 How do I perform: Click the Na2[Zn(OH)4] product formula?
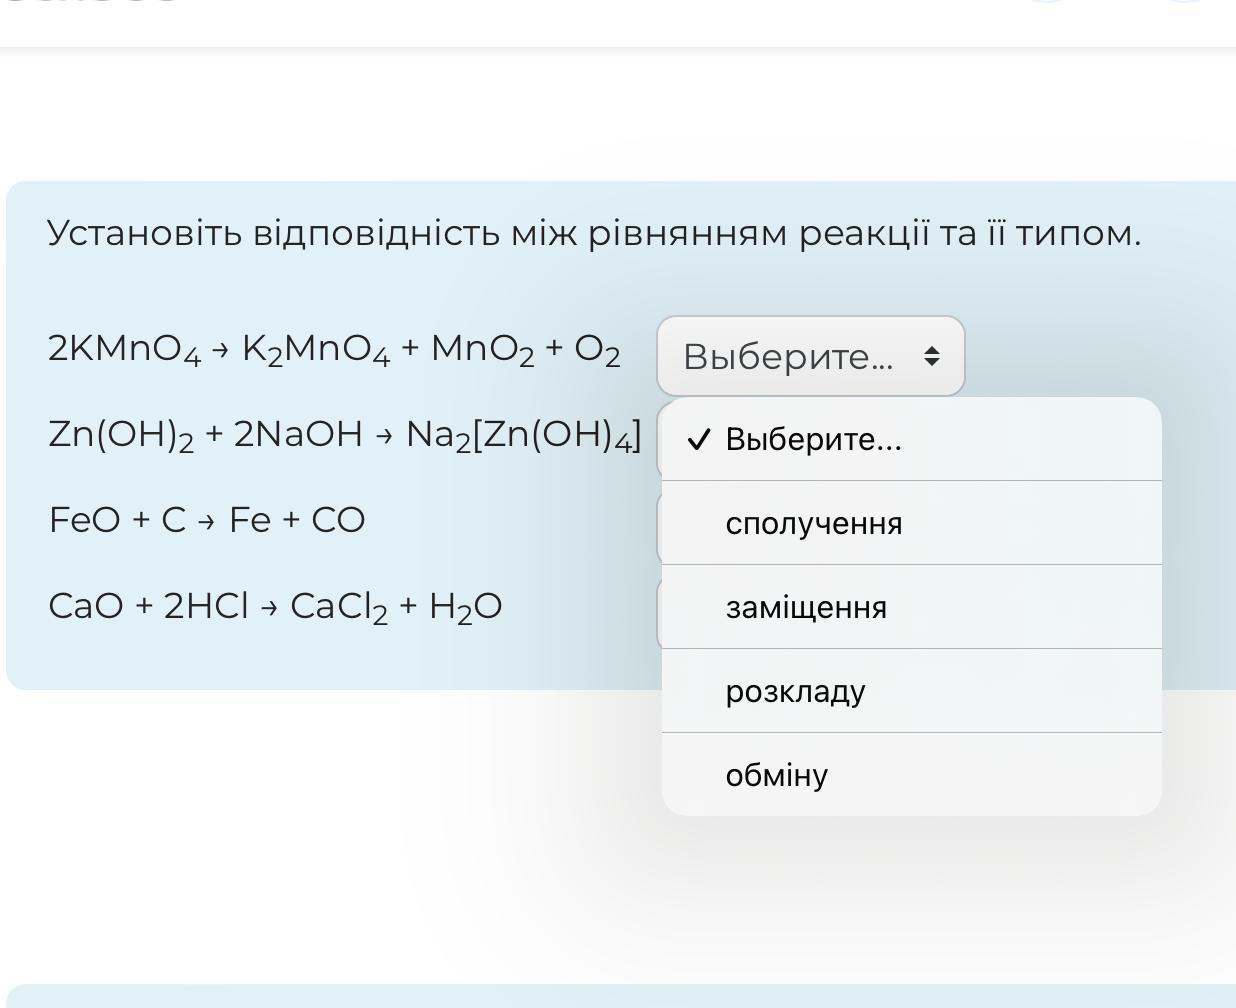point(522,435)
